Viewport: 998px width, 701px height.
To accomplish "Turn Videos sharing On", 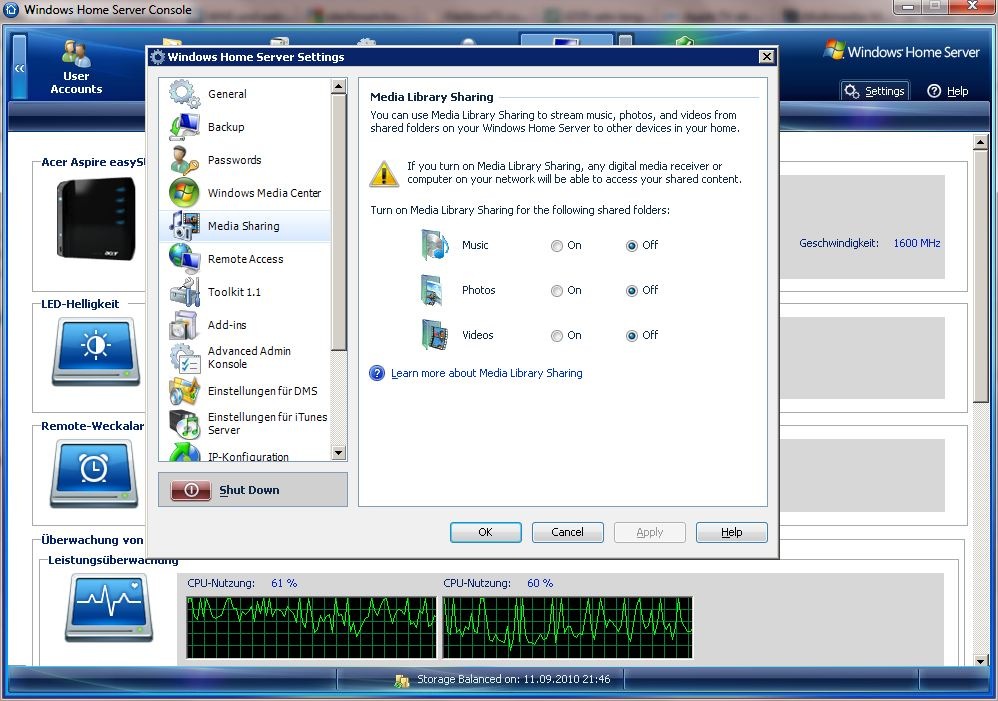I will point(557,336).
